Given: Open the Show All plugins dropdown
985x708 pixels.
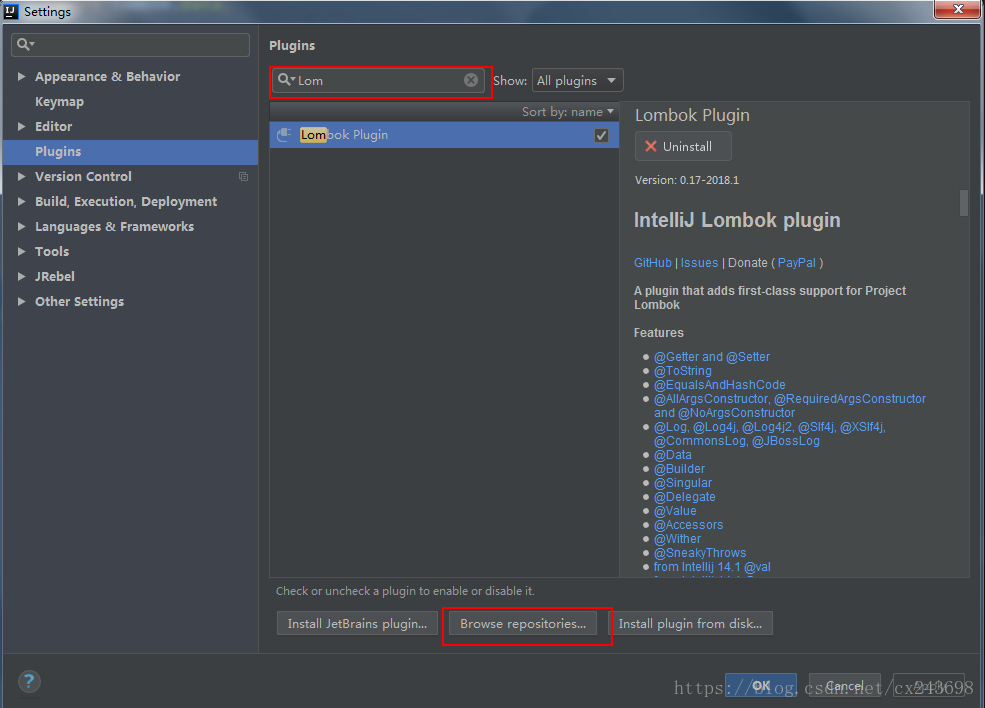Looking at the screenshot, I should coord(577,80).
